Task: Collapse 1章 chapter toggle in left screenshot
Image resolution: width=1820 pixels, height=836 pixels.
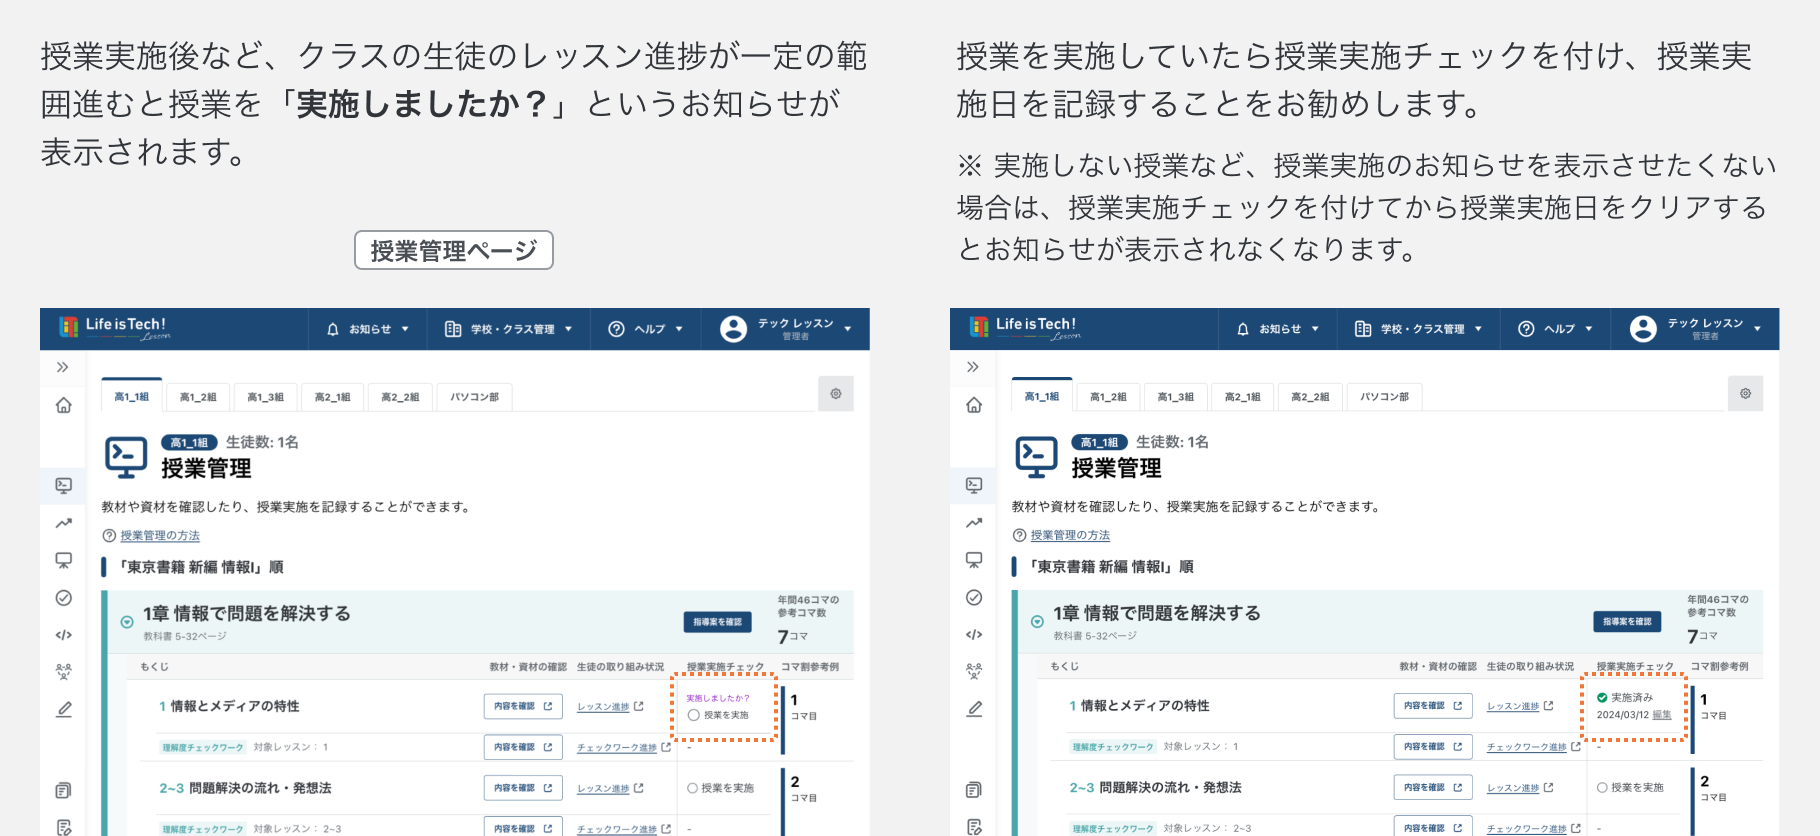Action: point(127,622)
